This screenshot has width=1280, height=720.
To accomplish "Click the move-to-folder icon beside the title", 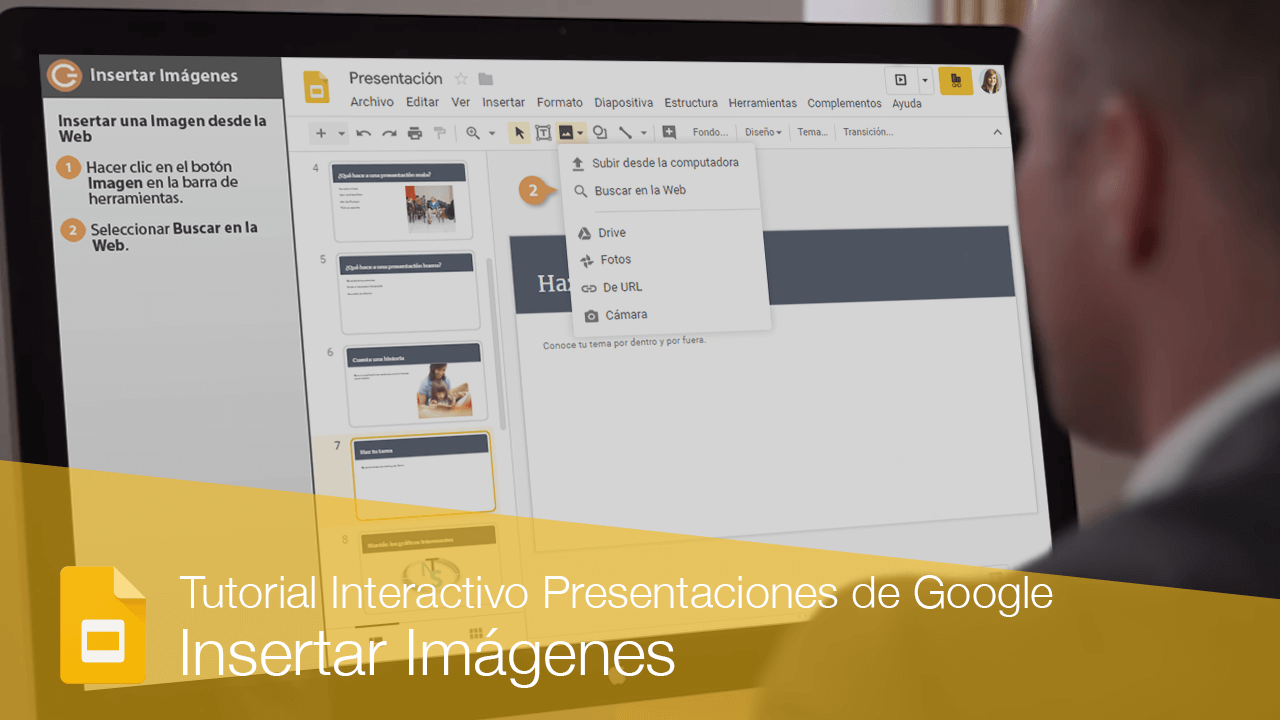I will pos(485,79).
